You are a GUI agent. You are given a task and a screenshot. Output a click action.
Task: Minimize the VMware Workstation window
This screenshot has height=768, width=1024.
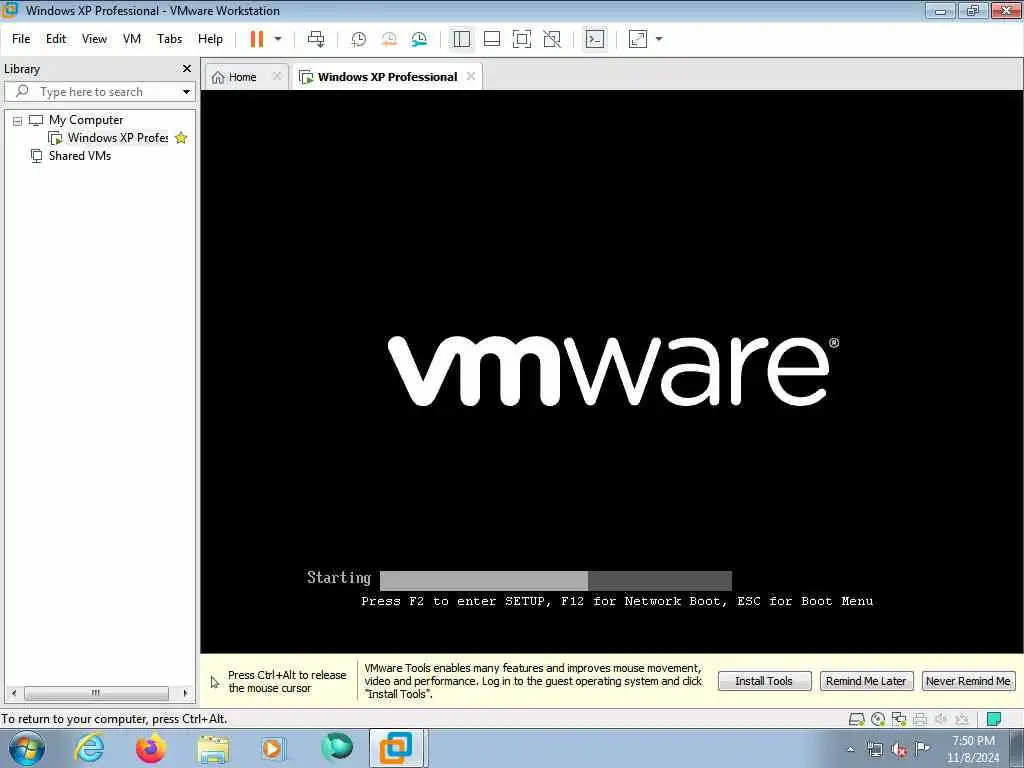pos(941,10)
